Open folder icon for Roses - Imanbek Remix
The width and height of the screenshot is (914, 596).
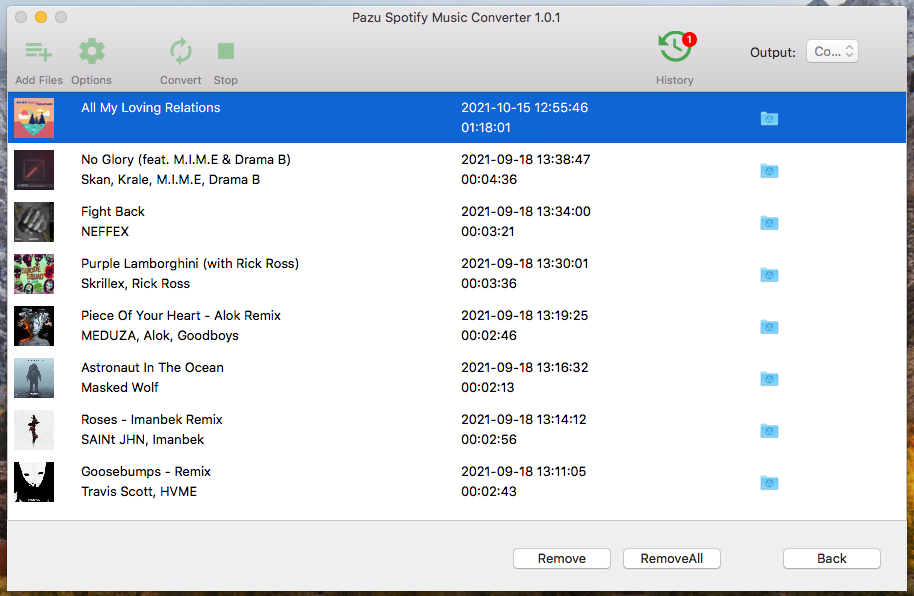(x=769, y=430)
